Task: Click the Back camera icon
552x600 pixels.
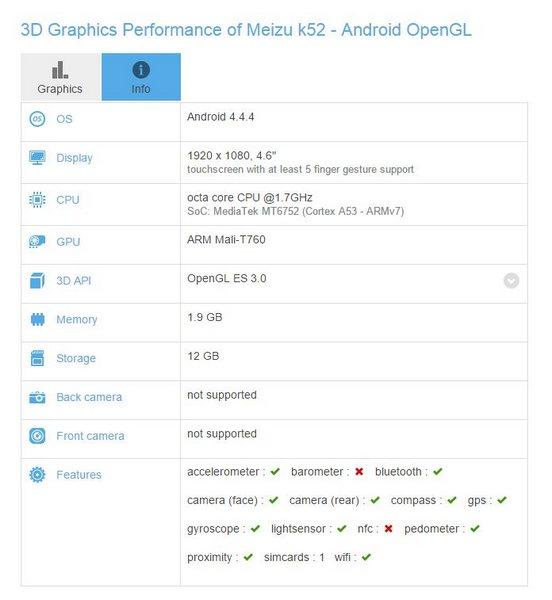Action: click(37, 397)
